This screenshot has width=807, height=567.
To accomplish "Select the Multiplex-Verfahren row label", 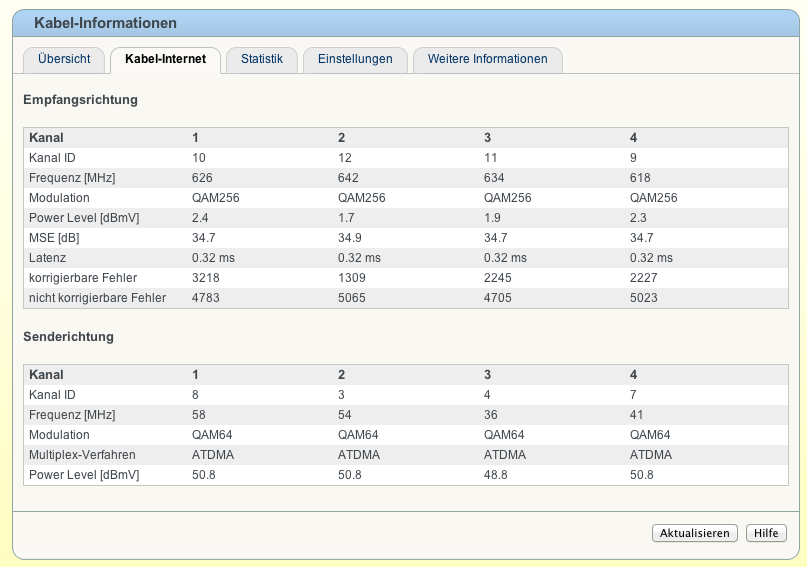I will [83, 455].
